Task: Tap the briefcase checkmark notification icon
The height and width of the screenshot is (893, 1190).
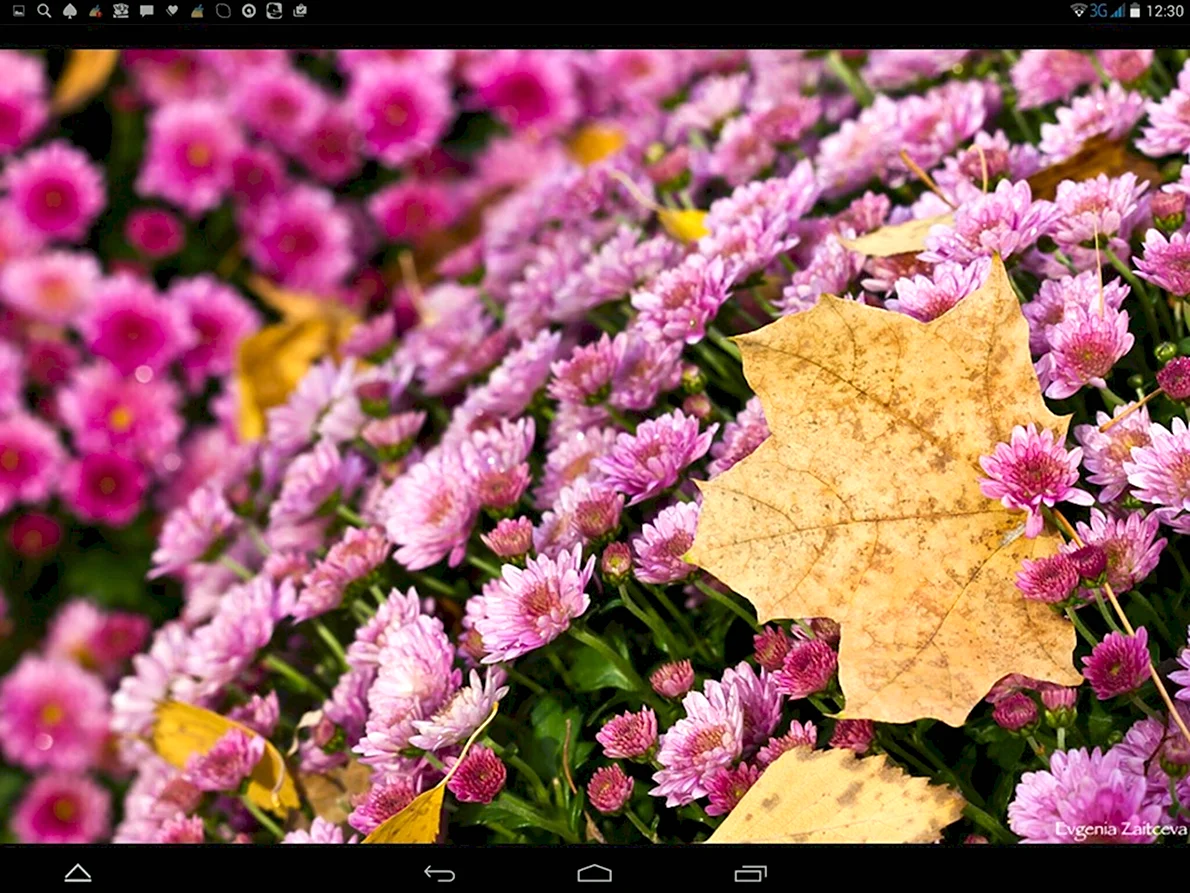Action: [x=300, y=11]
